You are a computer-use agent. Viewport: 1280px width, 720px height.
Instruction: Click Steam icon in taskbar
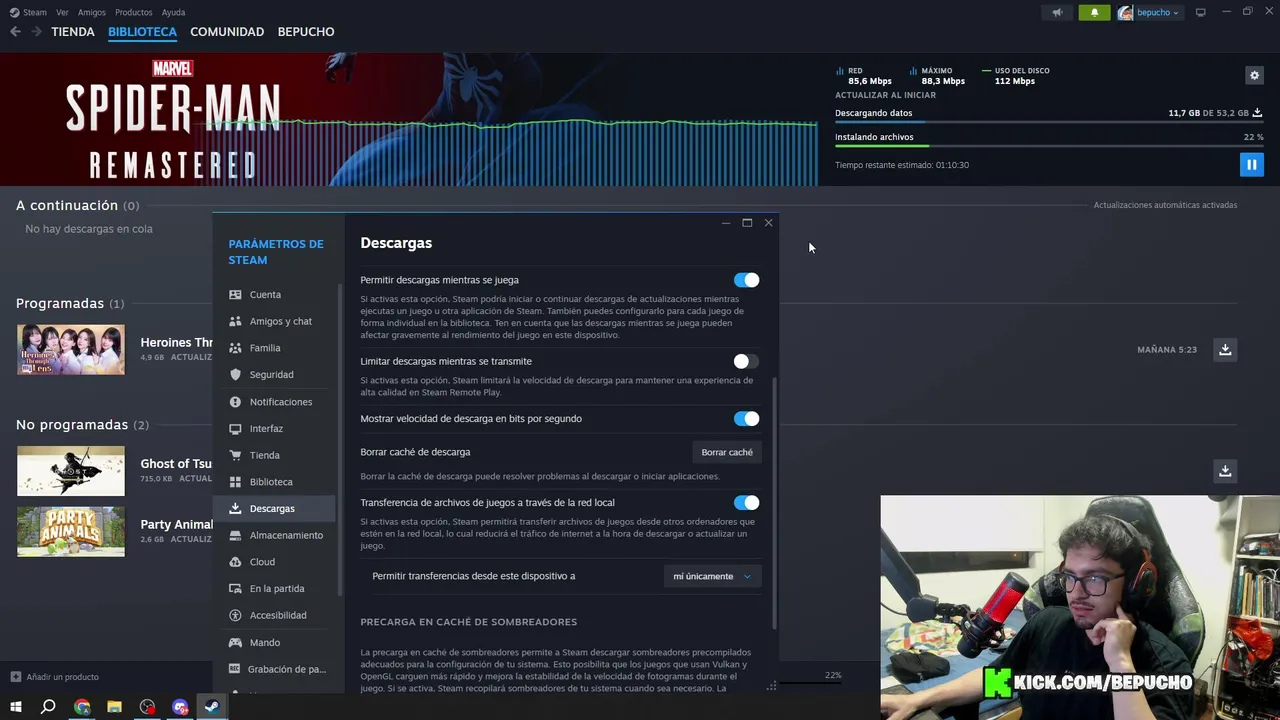(x=212, y=707)
